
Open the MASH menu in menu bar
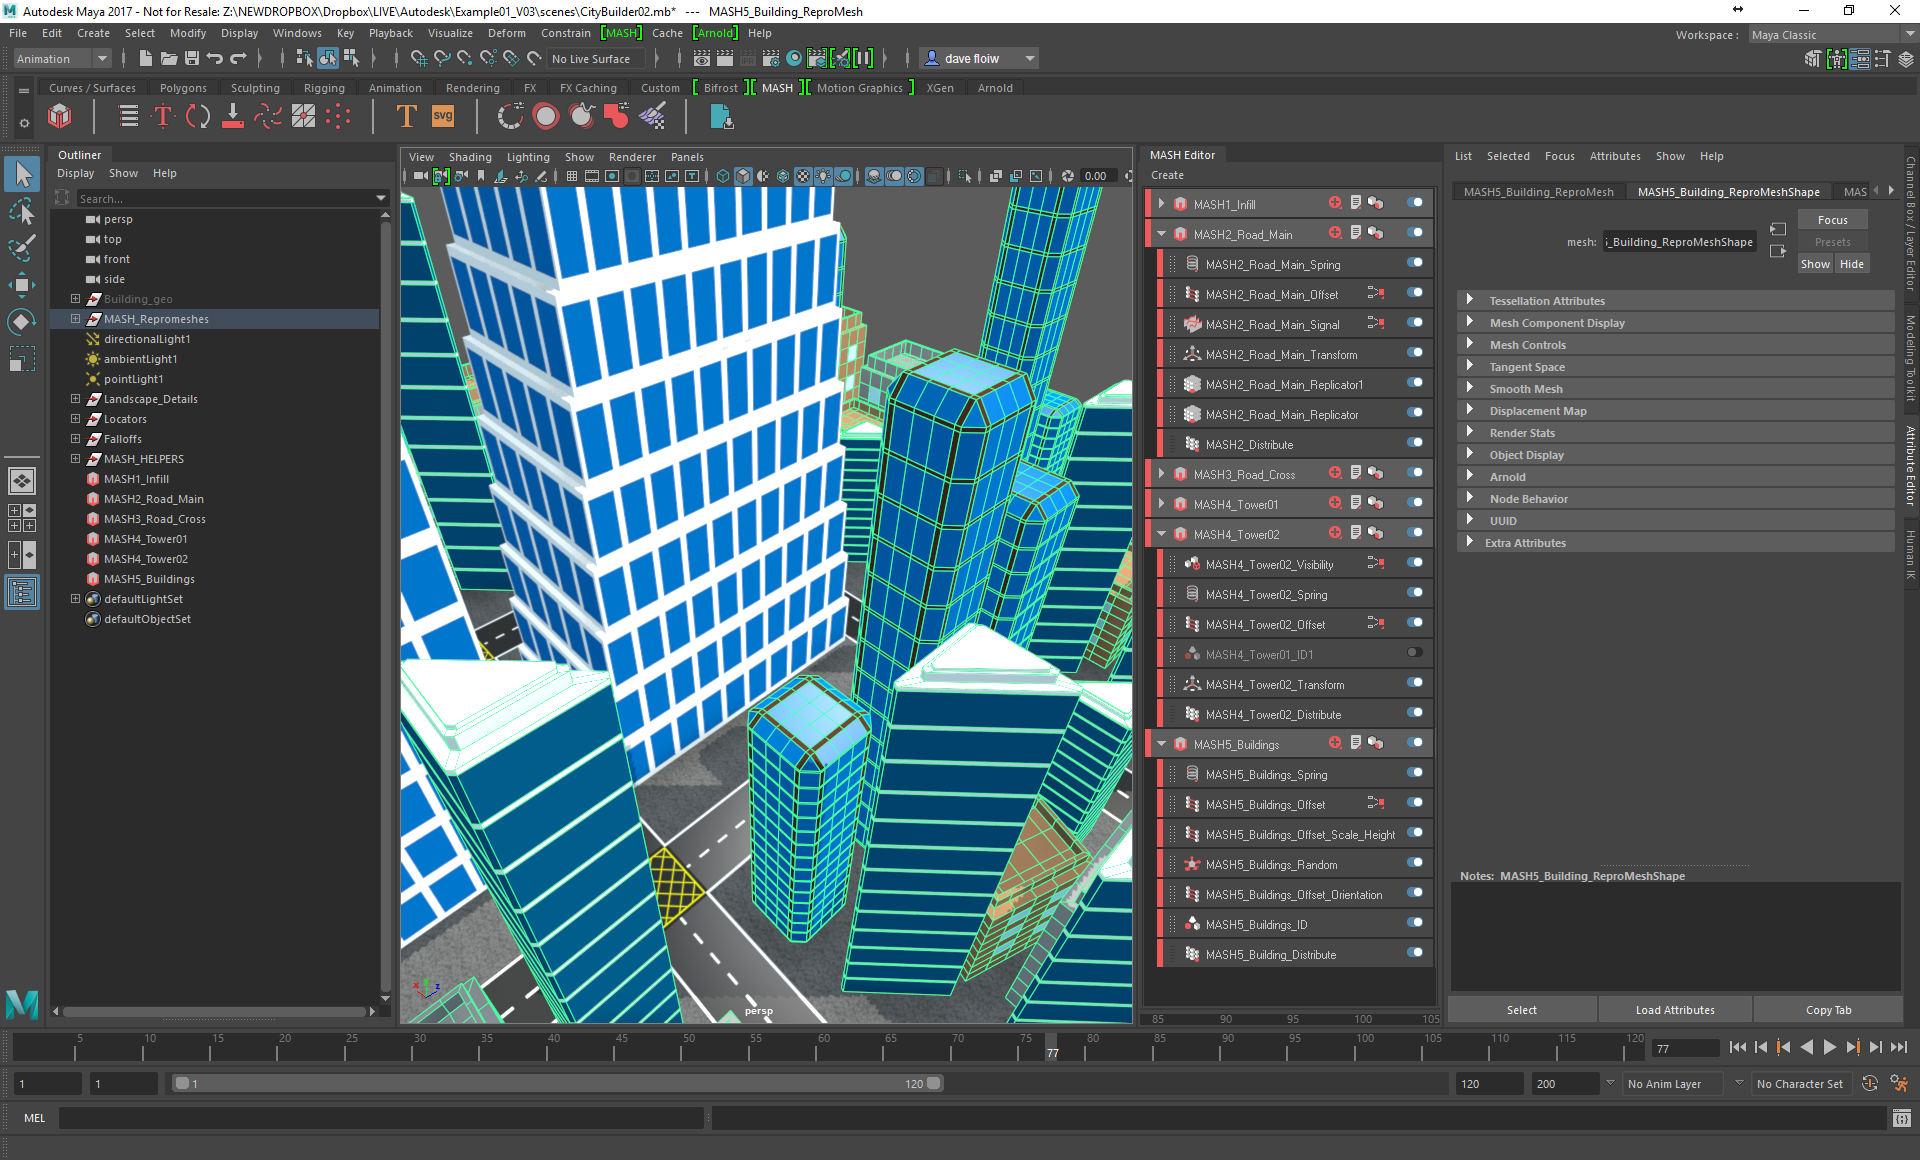[625, 34]
